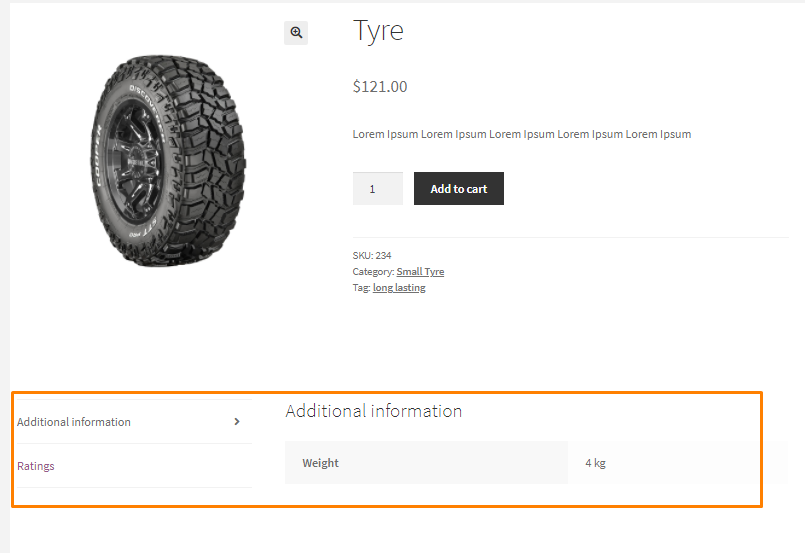Viewport: 805px width, 553px height.
Task: Open the Small Tyre category link
Action: point(420,272)
